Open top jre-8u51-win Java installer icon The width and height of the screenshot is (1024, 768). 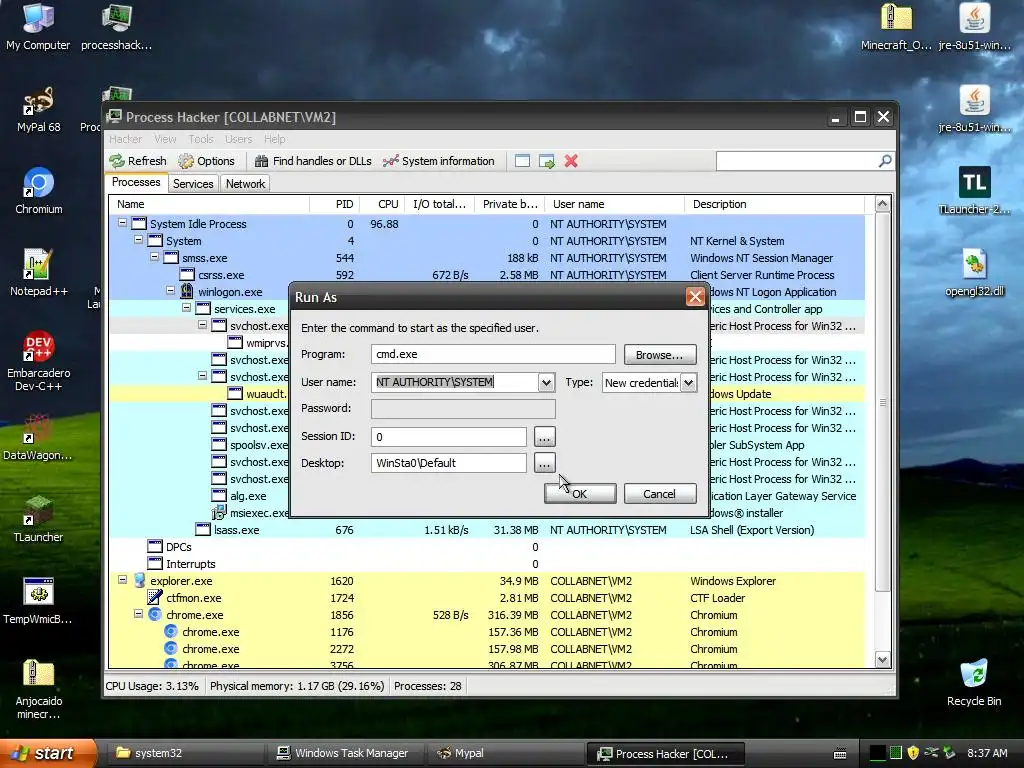974,27
